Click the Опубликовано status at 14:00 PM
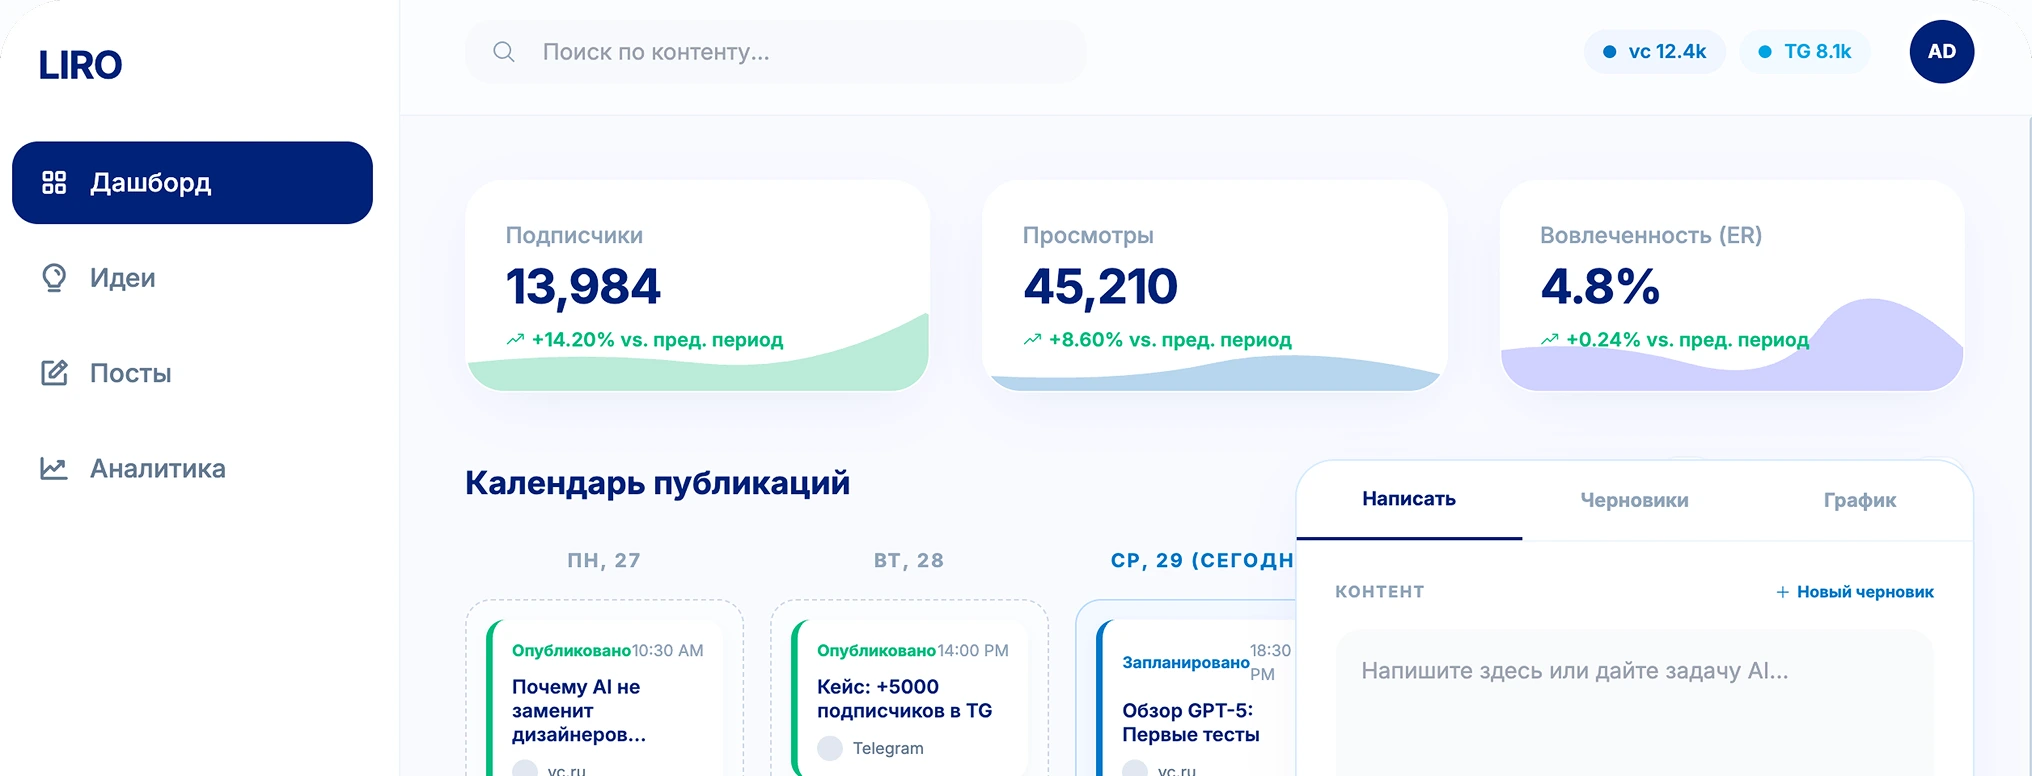 coord(876,651)
